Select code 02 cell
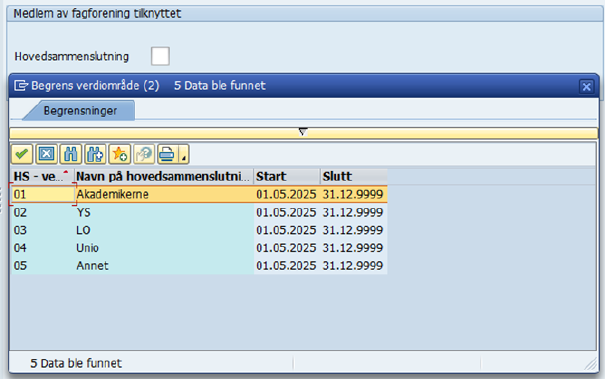 (43, 212)
